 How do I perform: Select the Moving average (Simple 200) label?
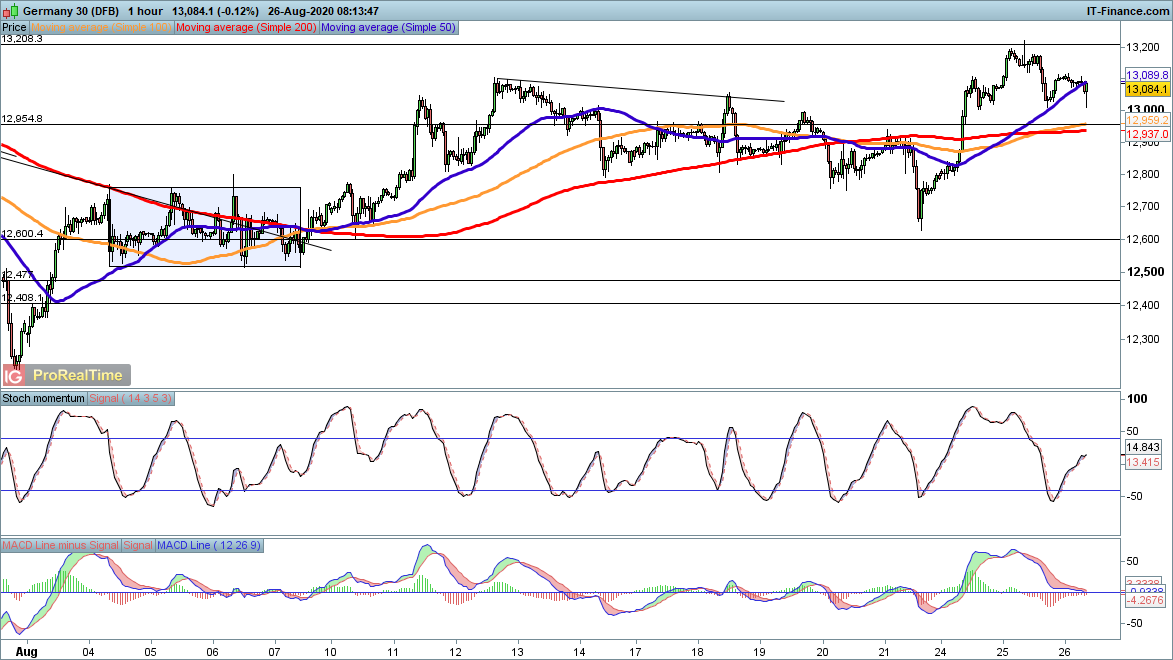point(246,28)
